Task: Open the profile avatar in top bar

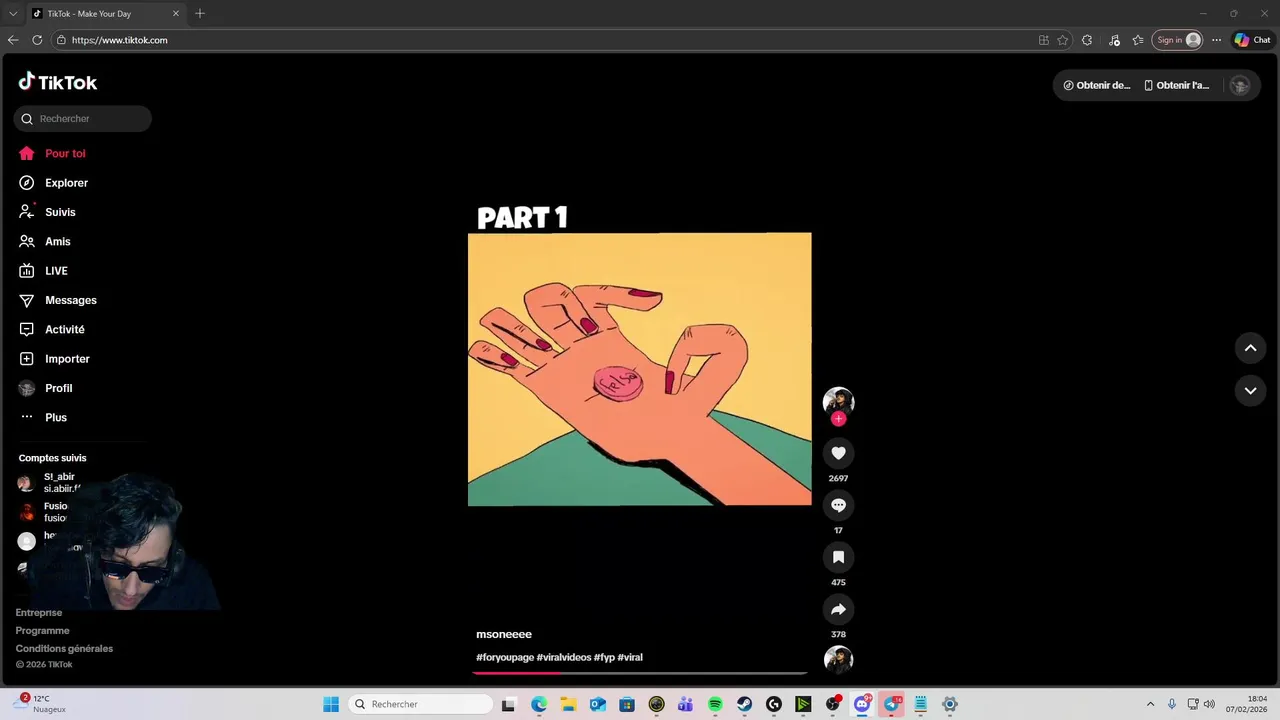Action: (x=1240, y=85)
